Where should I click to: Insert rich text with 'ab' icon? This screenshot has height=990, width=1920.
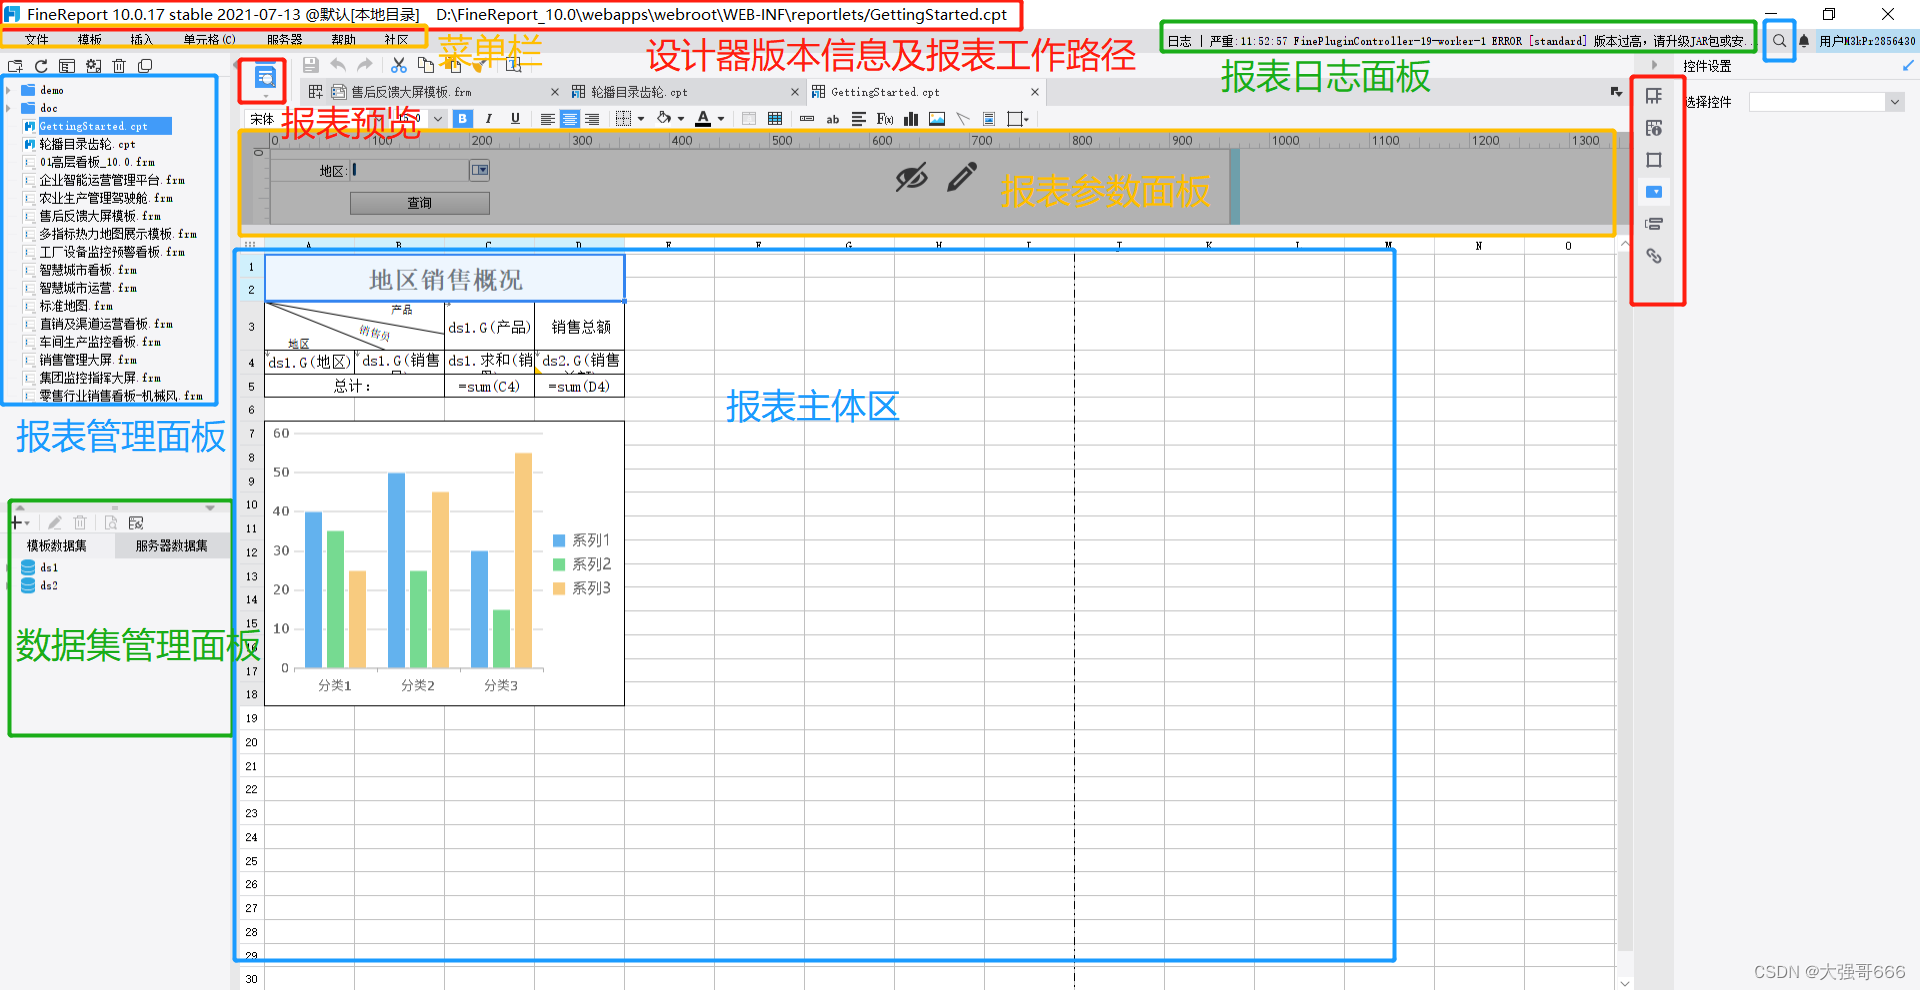(x=833, y=118)
